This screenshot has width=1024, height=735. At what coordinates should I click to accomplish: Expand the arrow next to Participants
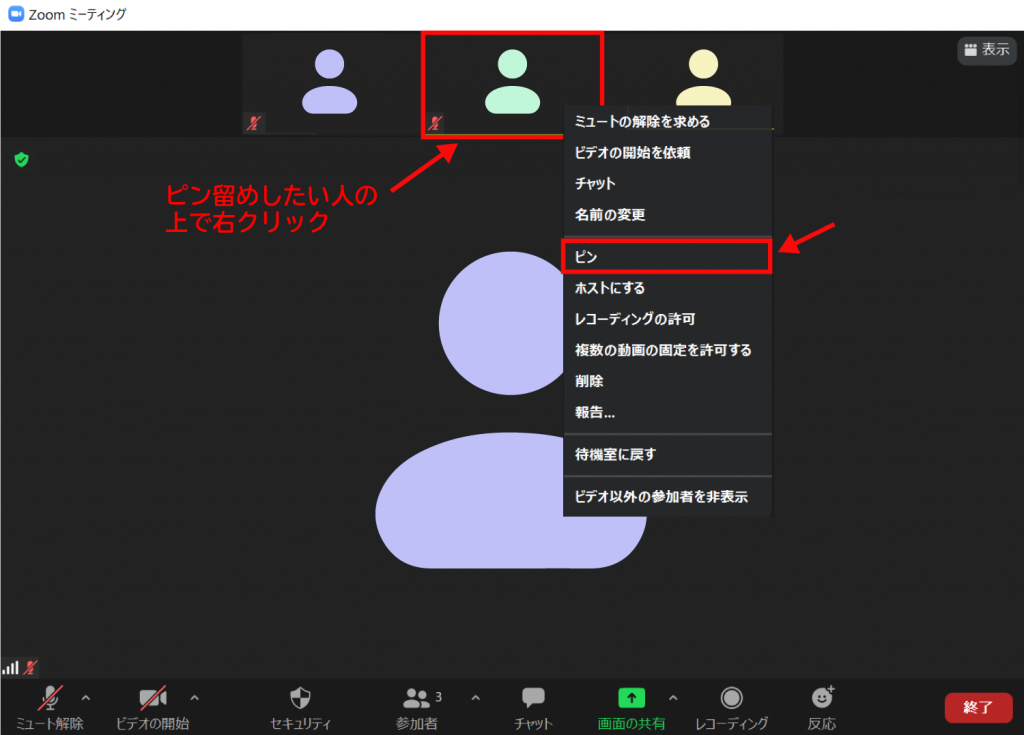tap(475, 697)
